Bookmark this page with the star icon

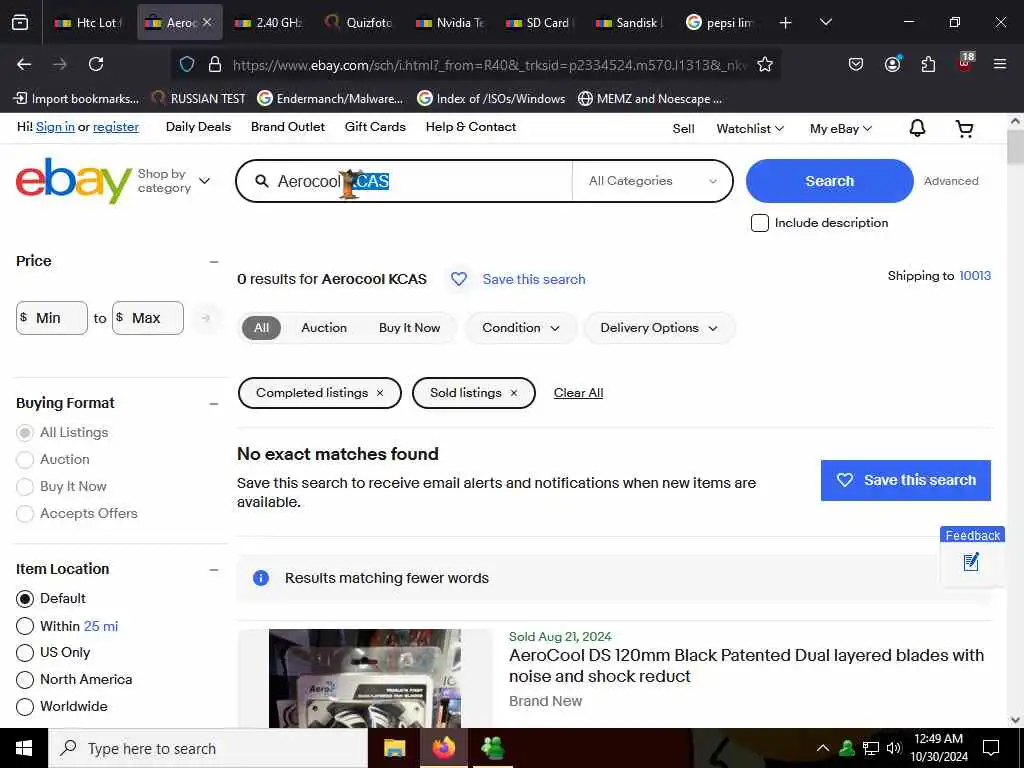[x=765, y=64]
